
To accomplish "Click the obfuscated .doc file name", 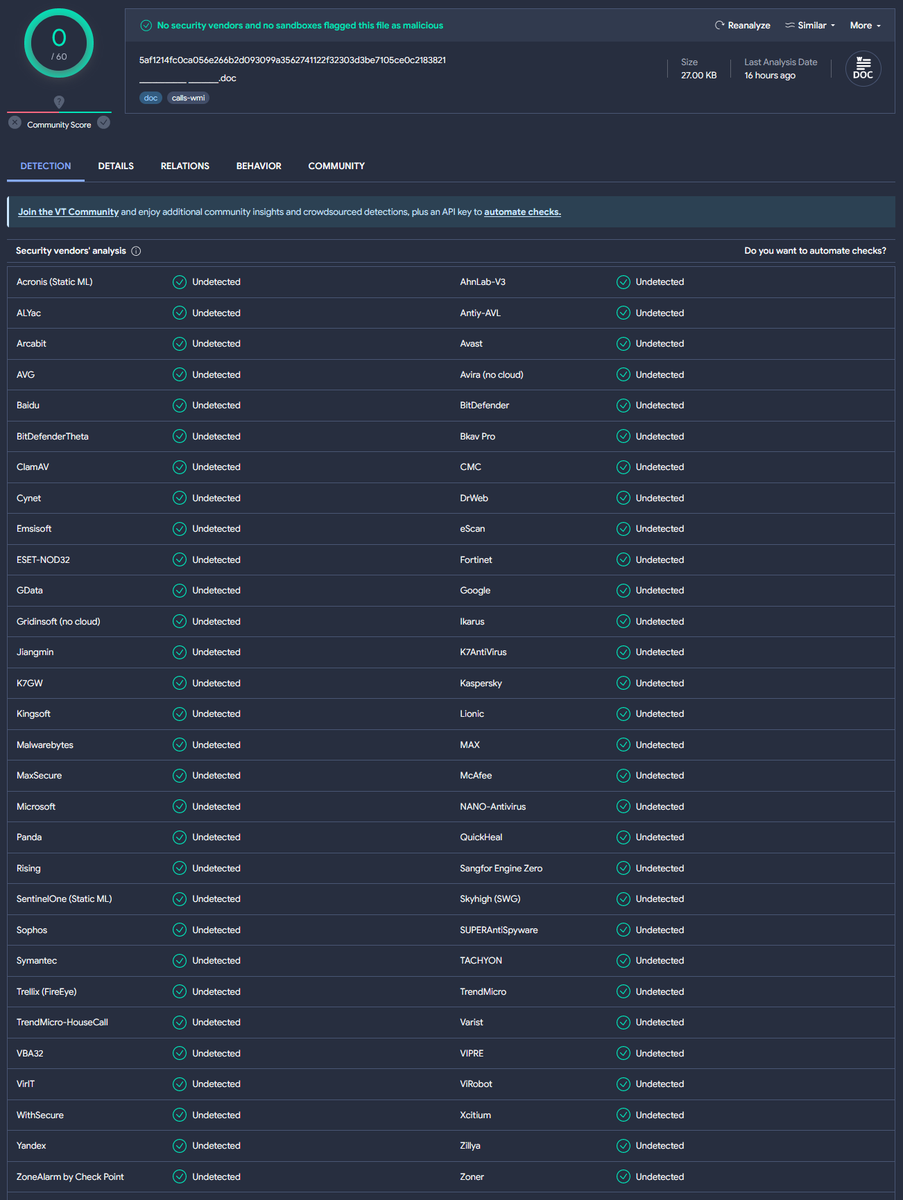I will (x=188, y=78).
